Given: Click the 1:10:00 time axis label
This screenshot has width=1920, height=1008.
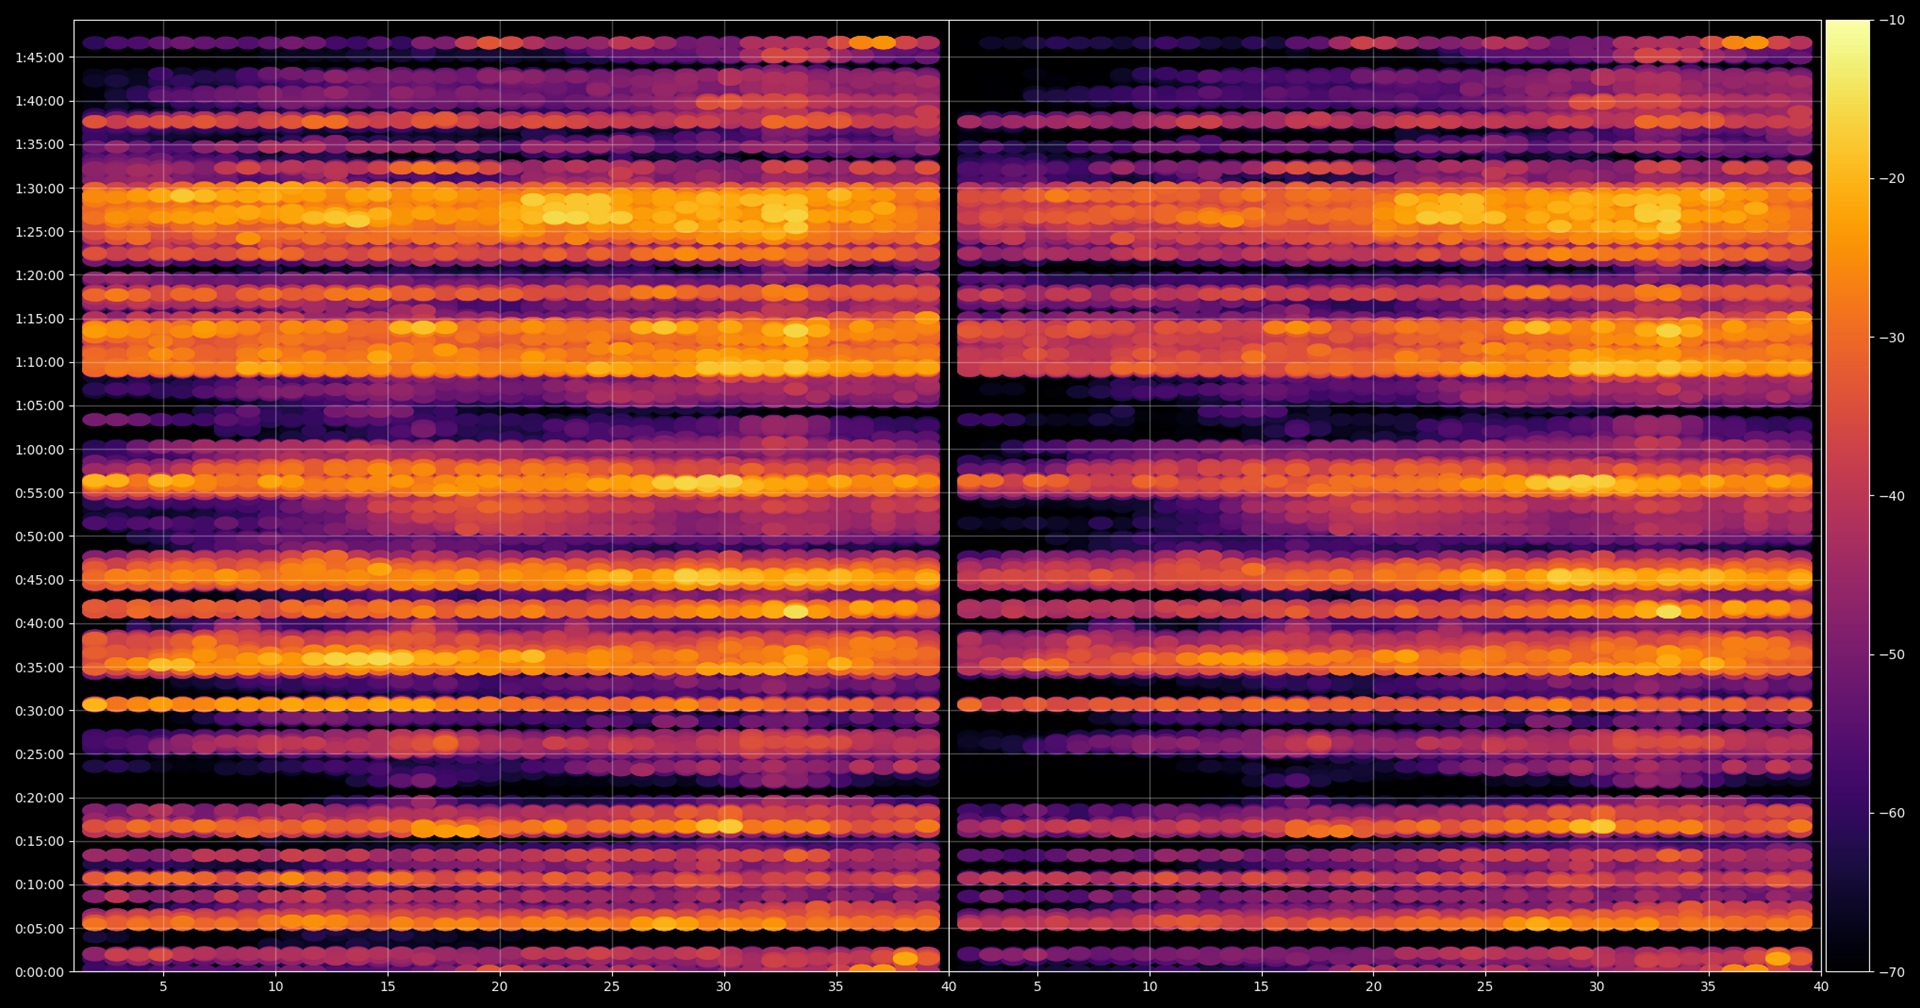Looking at the screenshot, I should 39,363.
